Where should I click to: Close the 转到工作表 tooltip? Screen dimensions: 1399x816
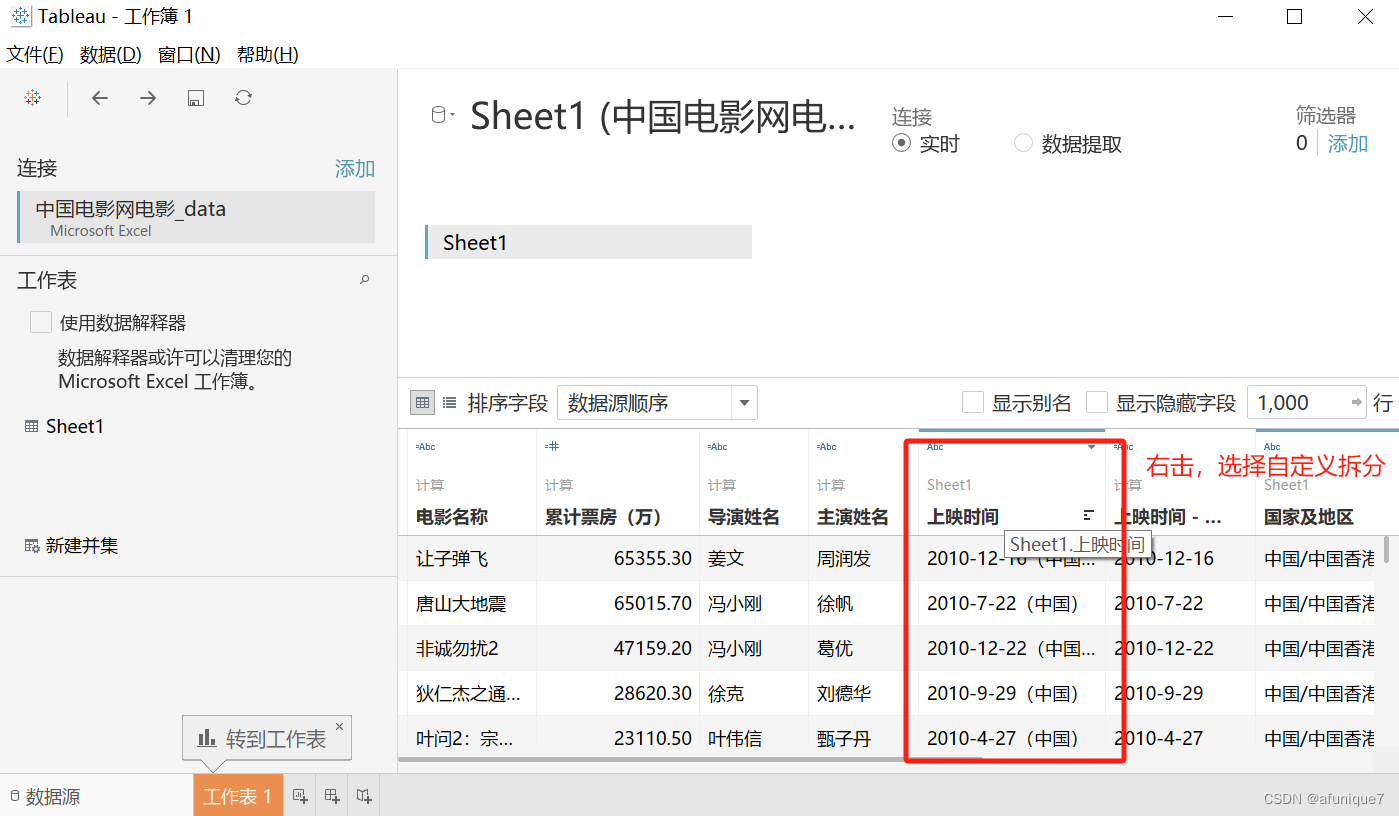point(339,727)
